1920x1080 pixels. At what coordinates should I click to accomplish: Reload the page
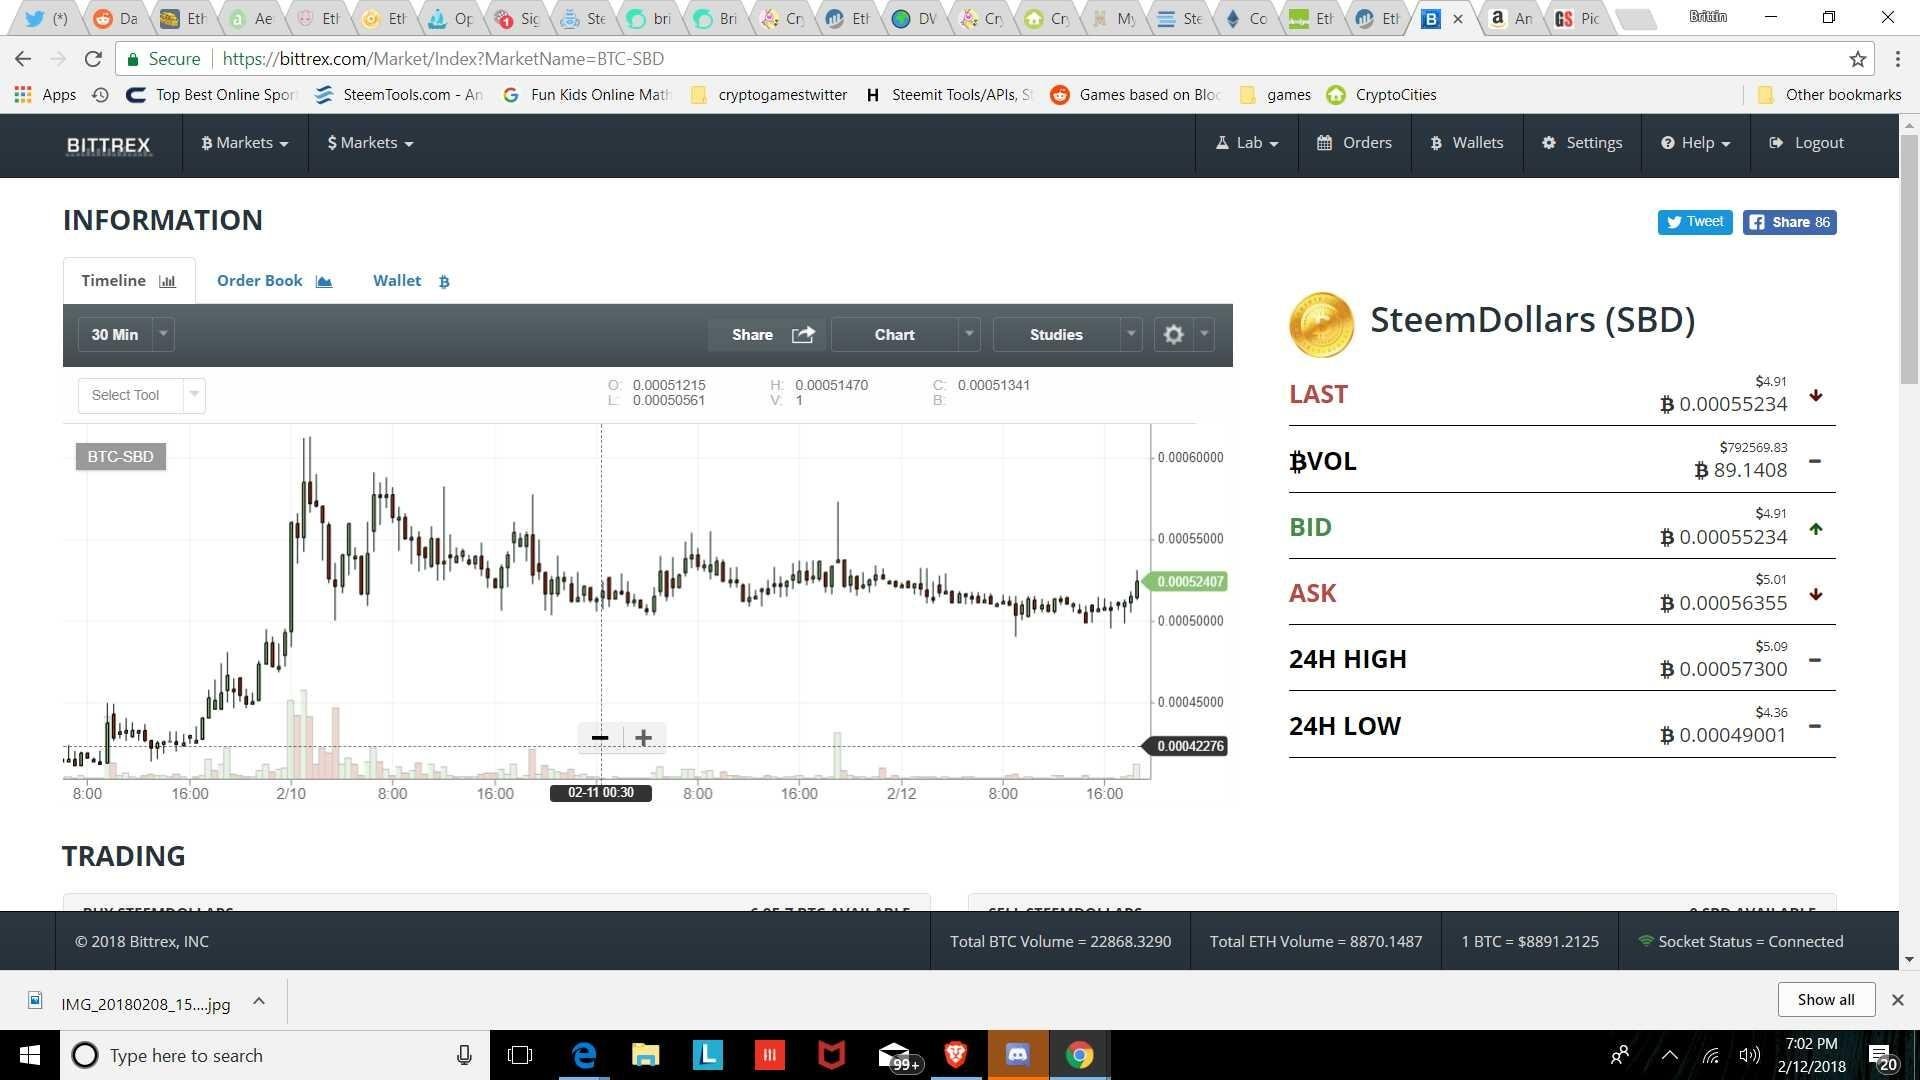[x=93, y=59]
